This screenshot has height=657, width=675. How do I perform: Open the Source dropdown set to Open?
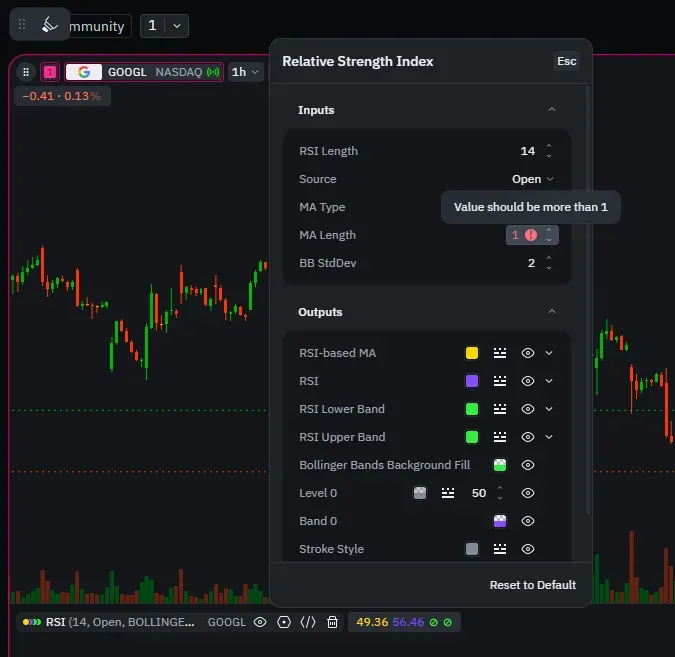[x=532, y=179]
